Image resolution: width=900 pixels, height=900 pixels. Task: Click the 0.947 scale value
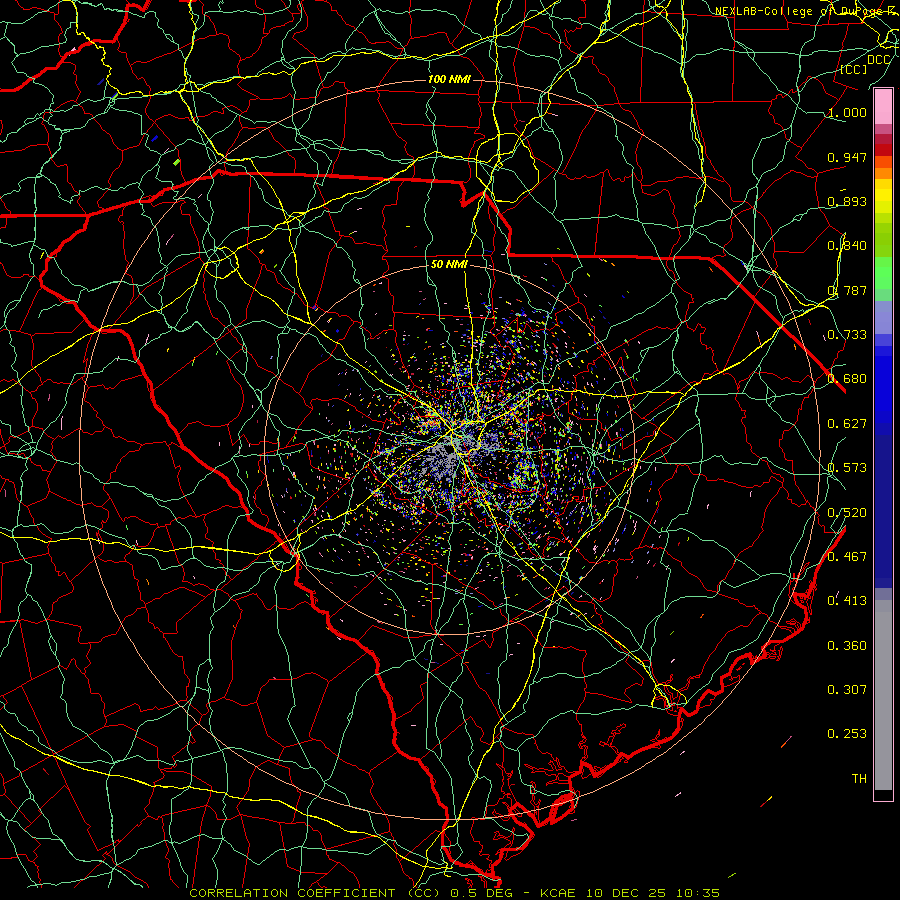tap(847, 157)
